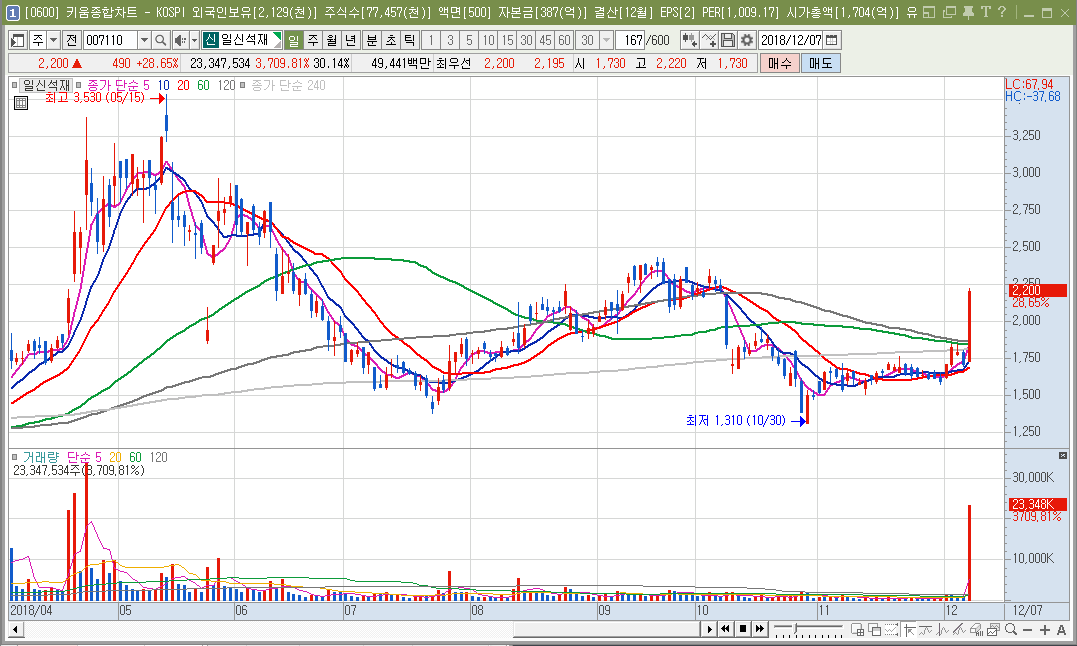Open the calendar date picker icon
The image size is (1077, 646).
coord(832,40)
